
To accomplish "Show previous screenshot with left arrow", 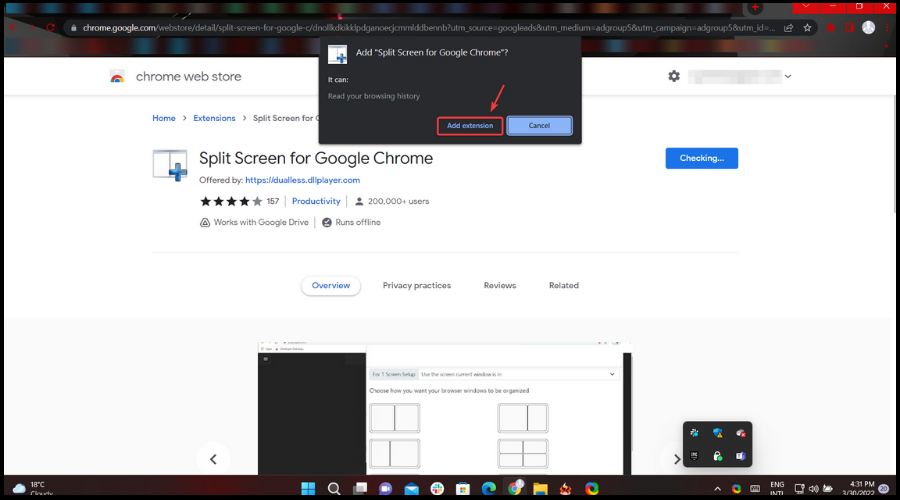I will point(213,459).
